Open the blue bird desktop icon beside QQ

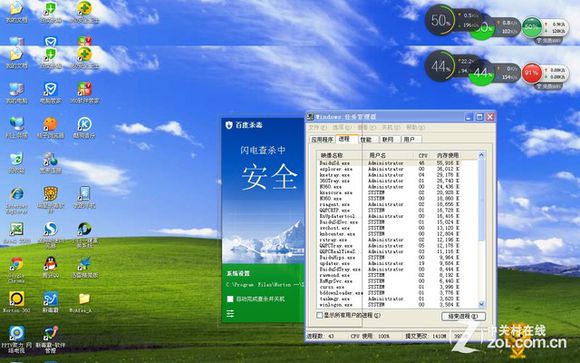[85, 264]
